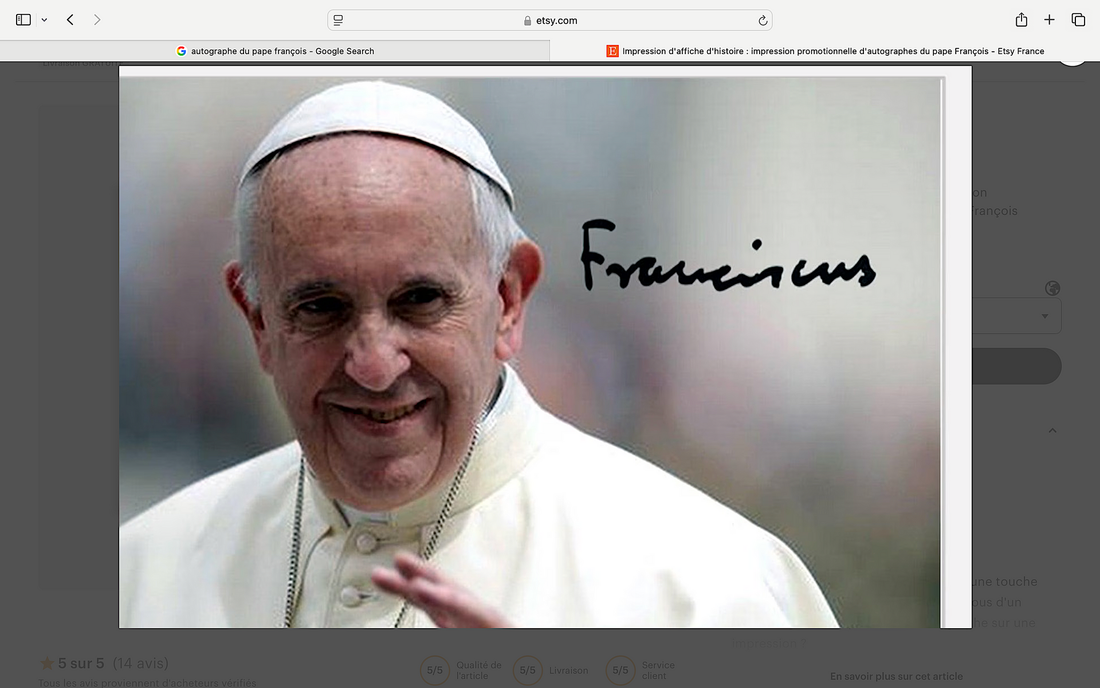1100x688 pixels.
Task: Open the page settings icon in address bar
Action: pos(338,20)
